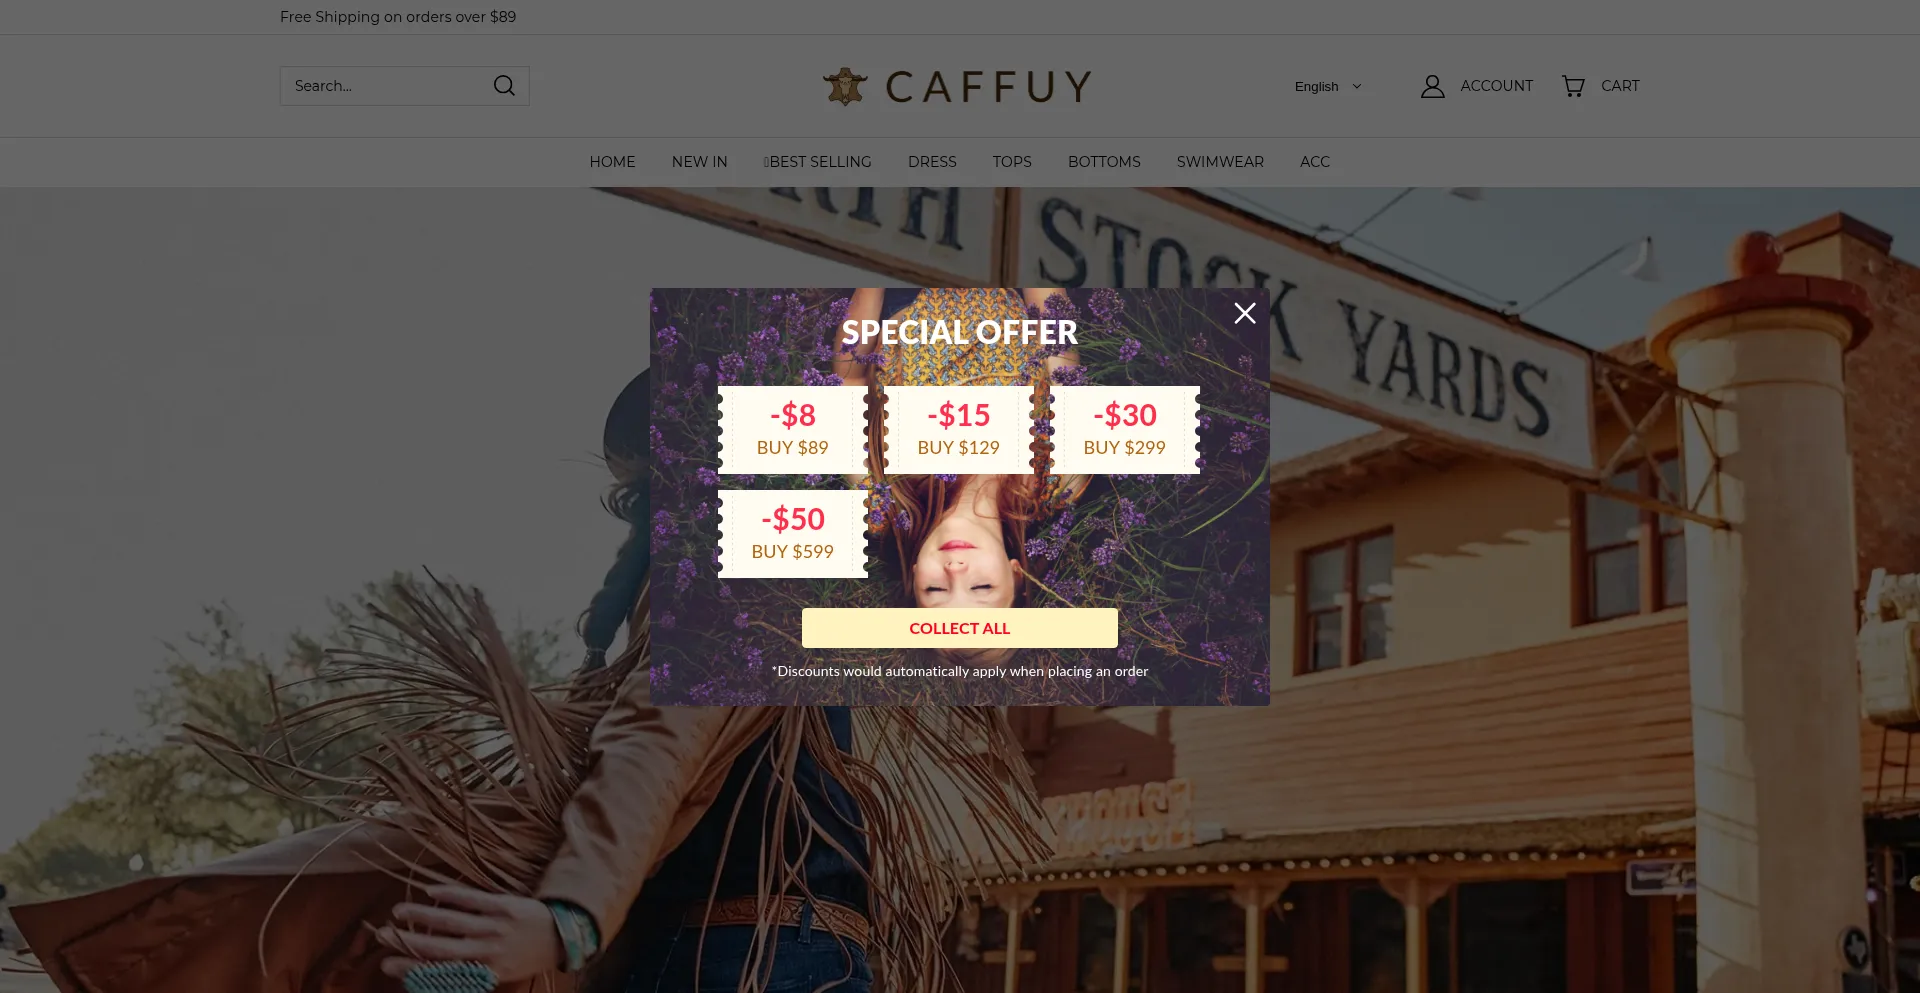Open the shopping cart icon
The height and width of the screenshot is (993, 1920).
click(x=1573, y=86)
